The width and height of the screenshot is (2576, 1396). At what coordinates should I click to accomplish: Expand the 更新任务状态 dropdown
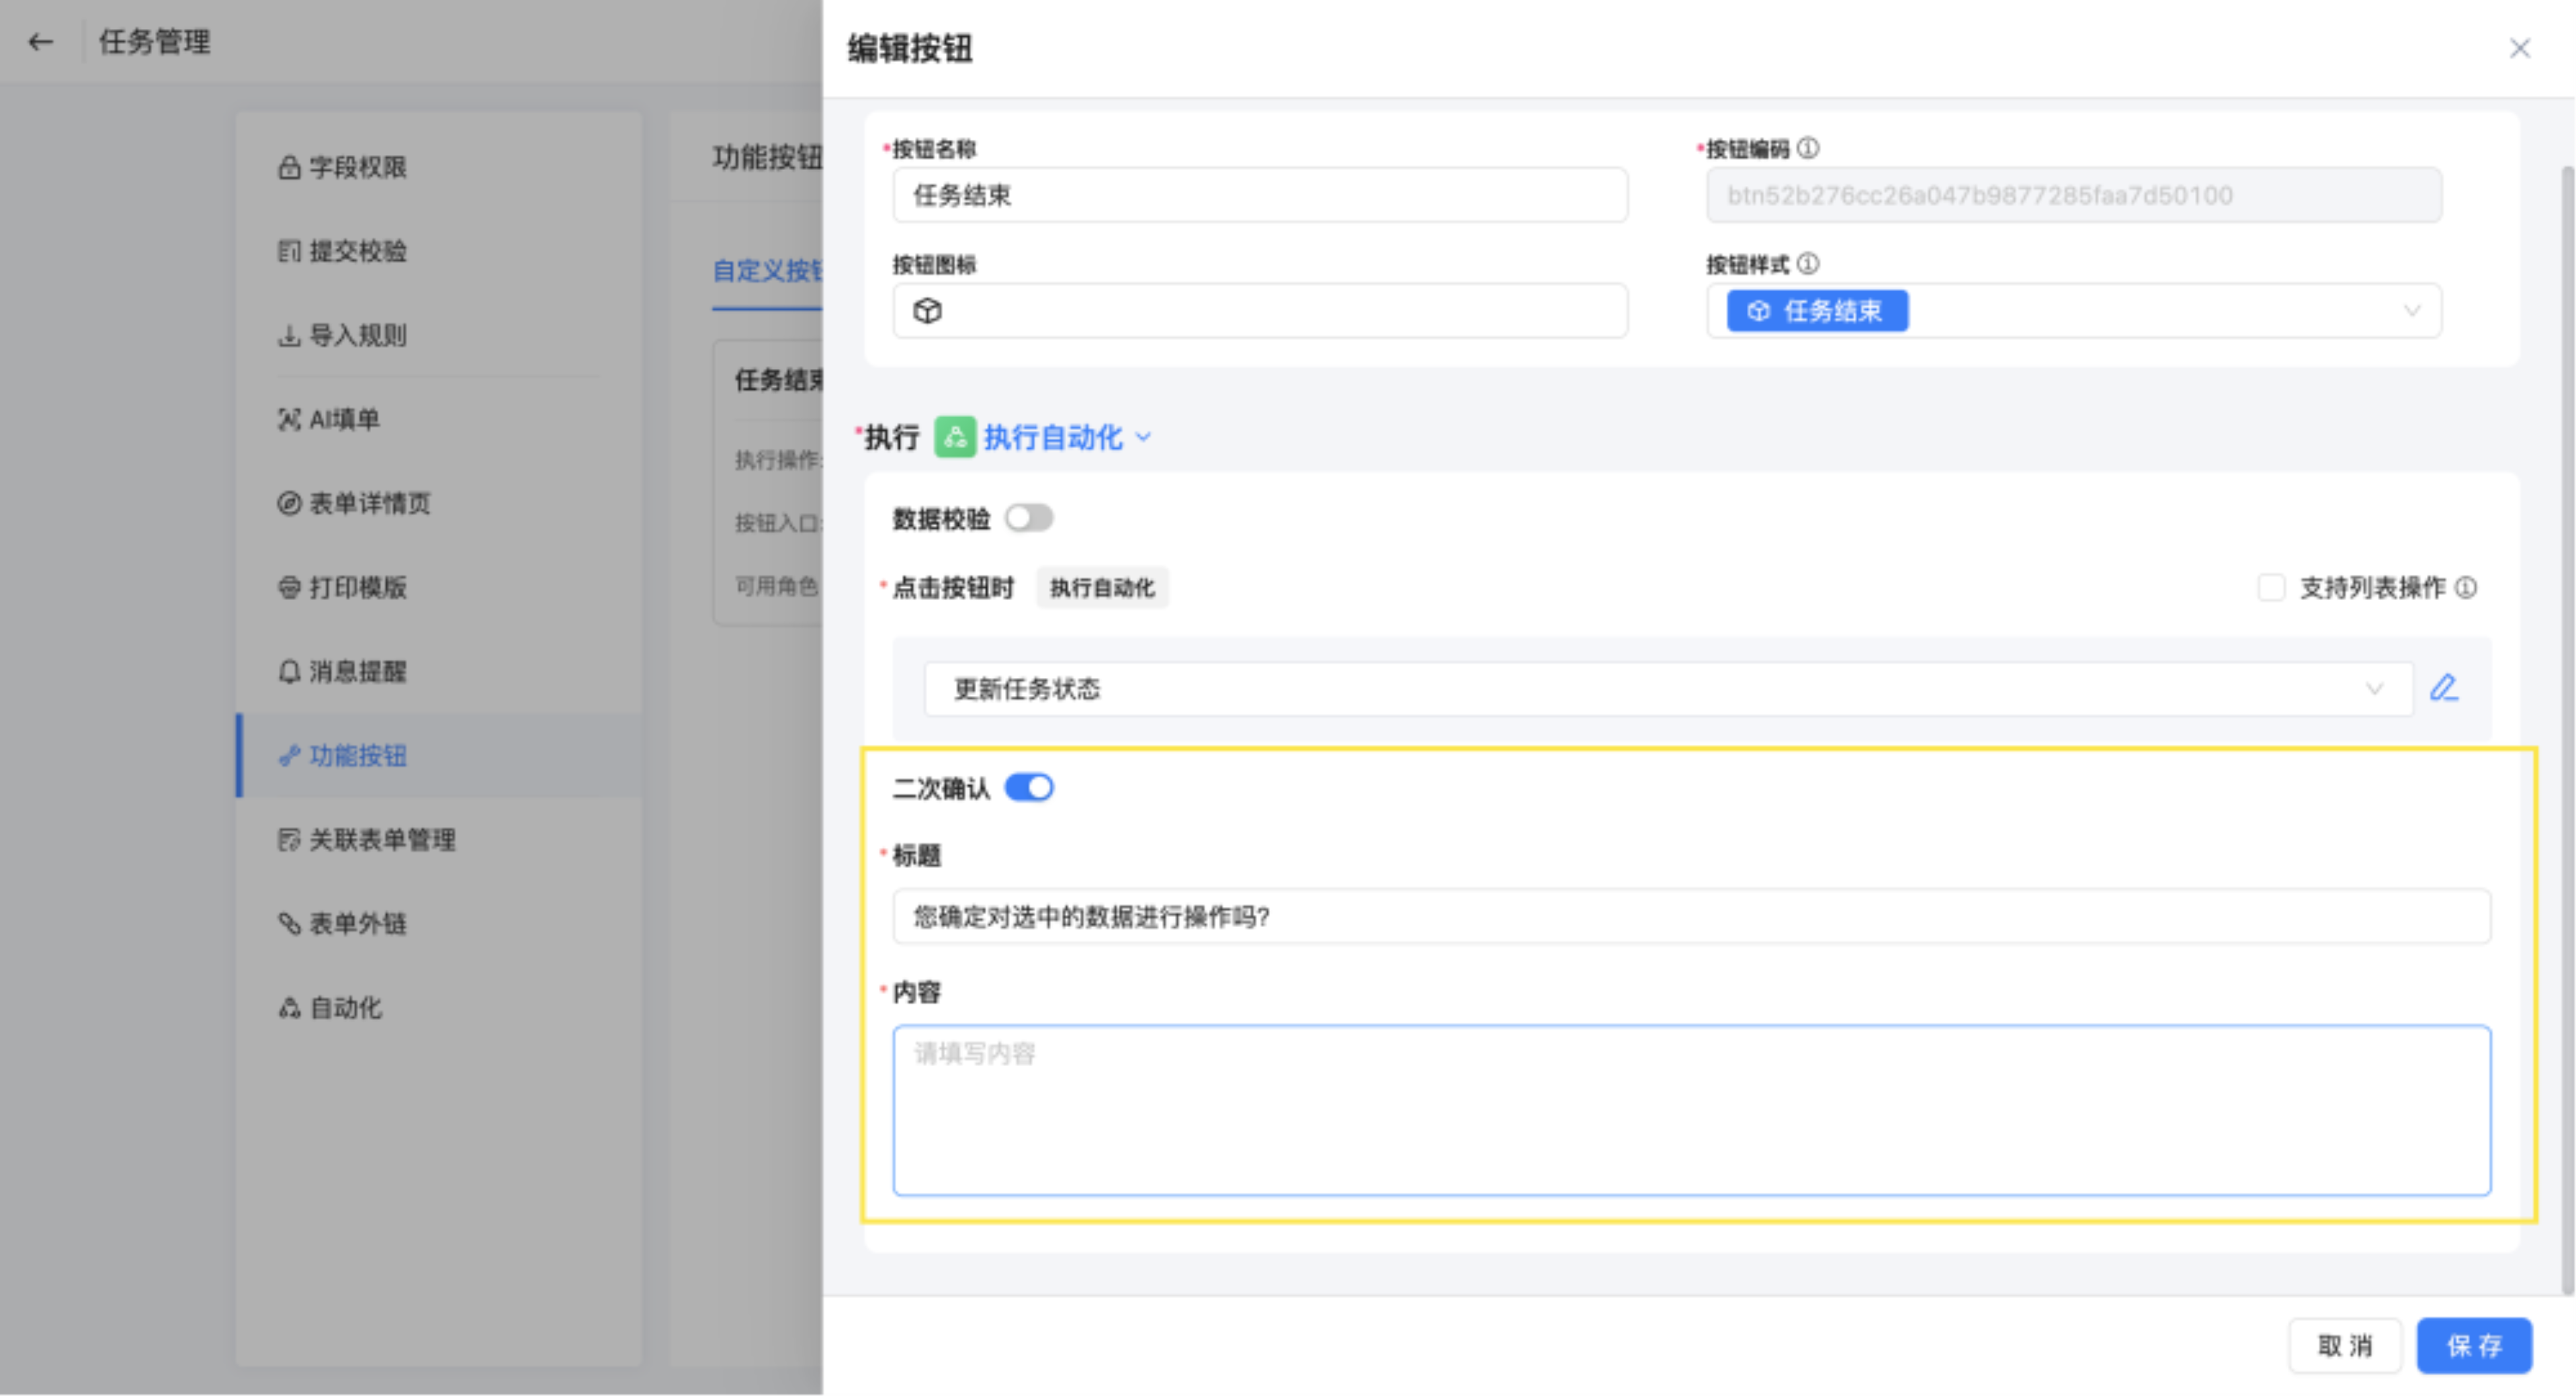tap(2374, 689)
